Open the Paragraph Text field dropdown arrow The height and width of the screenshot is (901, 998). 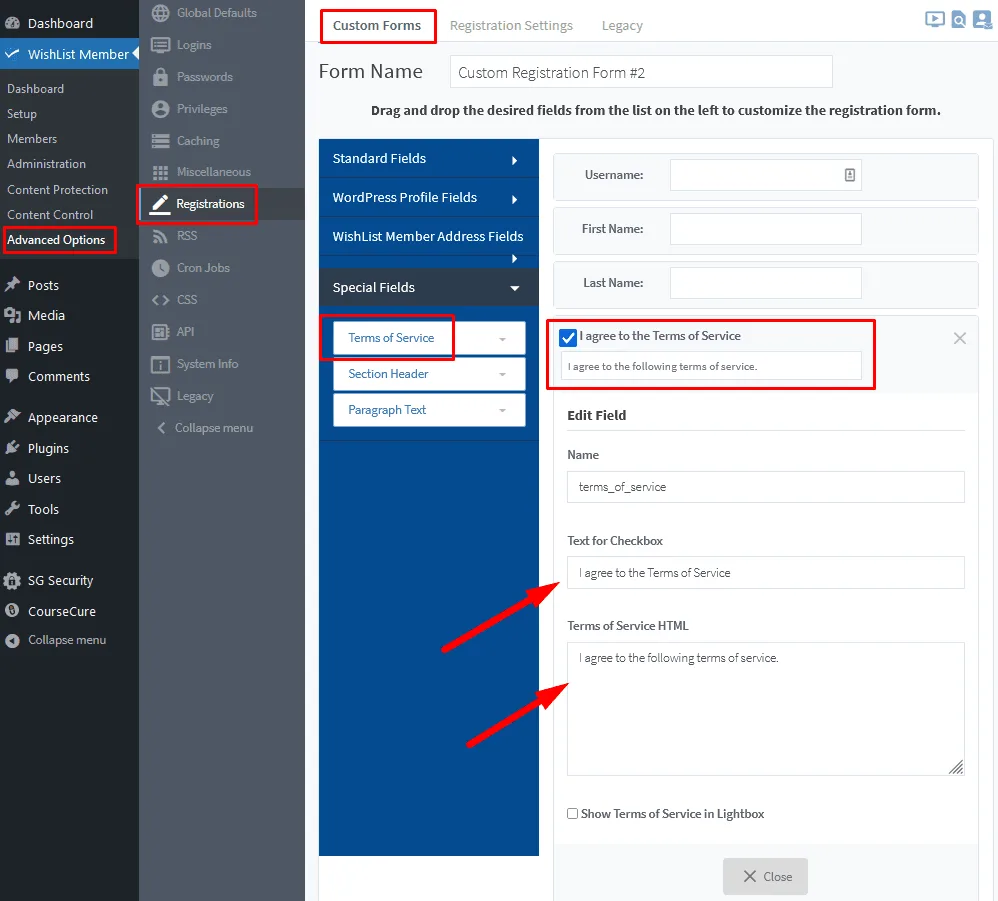tap(502, 411)
